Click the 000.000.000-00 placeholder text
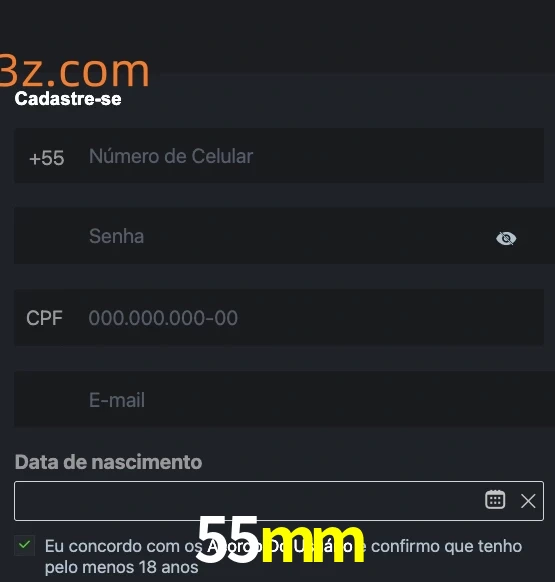This screenshot has width=555, height=582. coord(163,318)
